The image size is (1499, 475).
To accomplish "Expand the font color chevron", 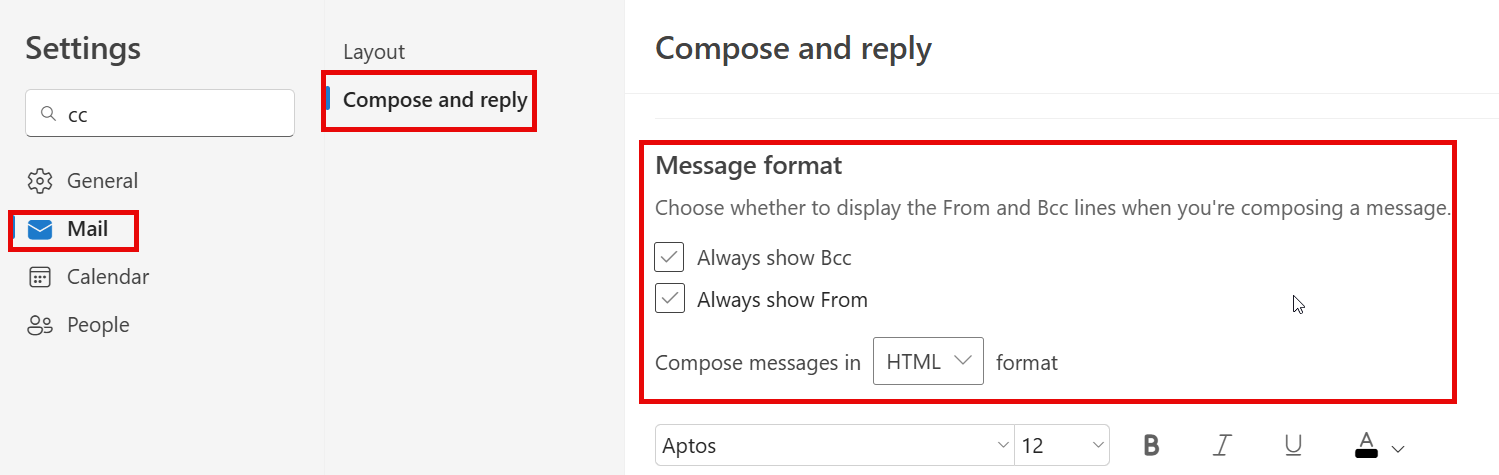I will pyautogui.click(x=1398, y=449).
